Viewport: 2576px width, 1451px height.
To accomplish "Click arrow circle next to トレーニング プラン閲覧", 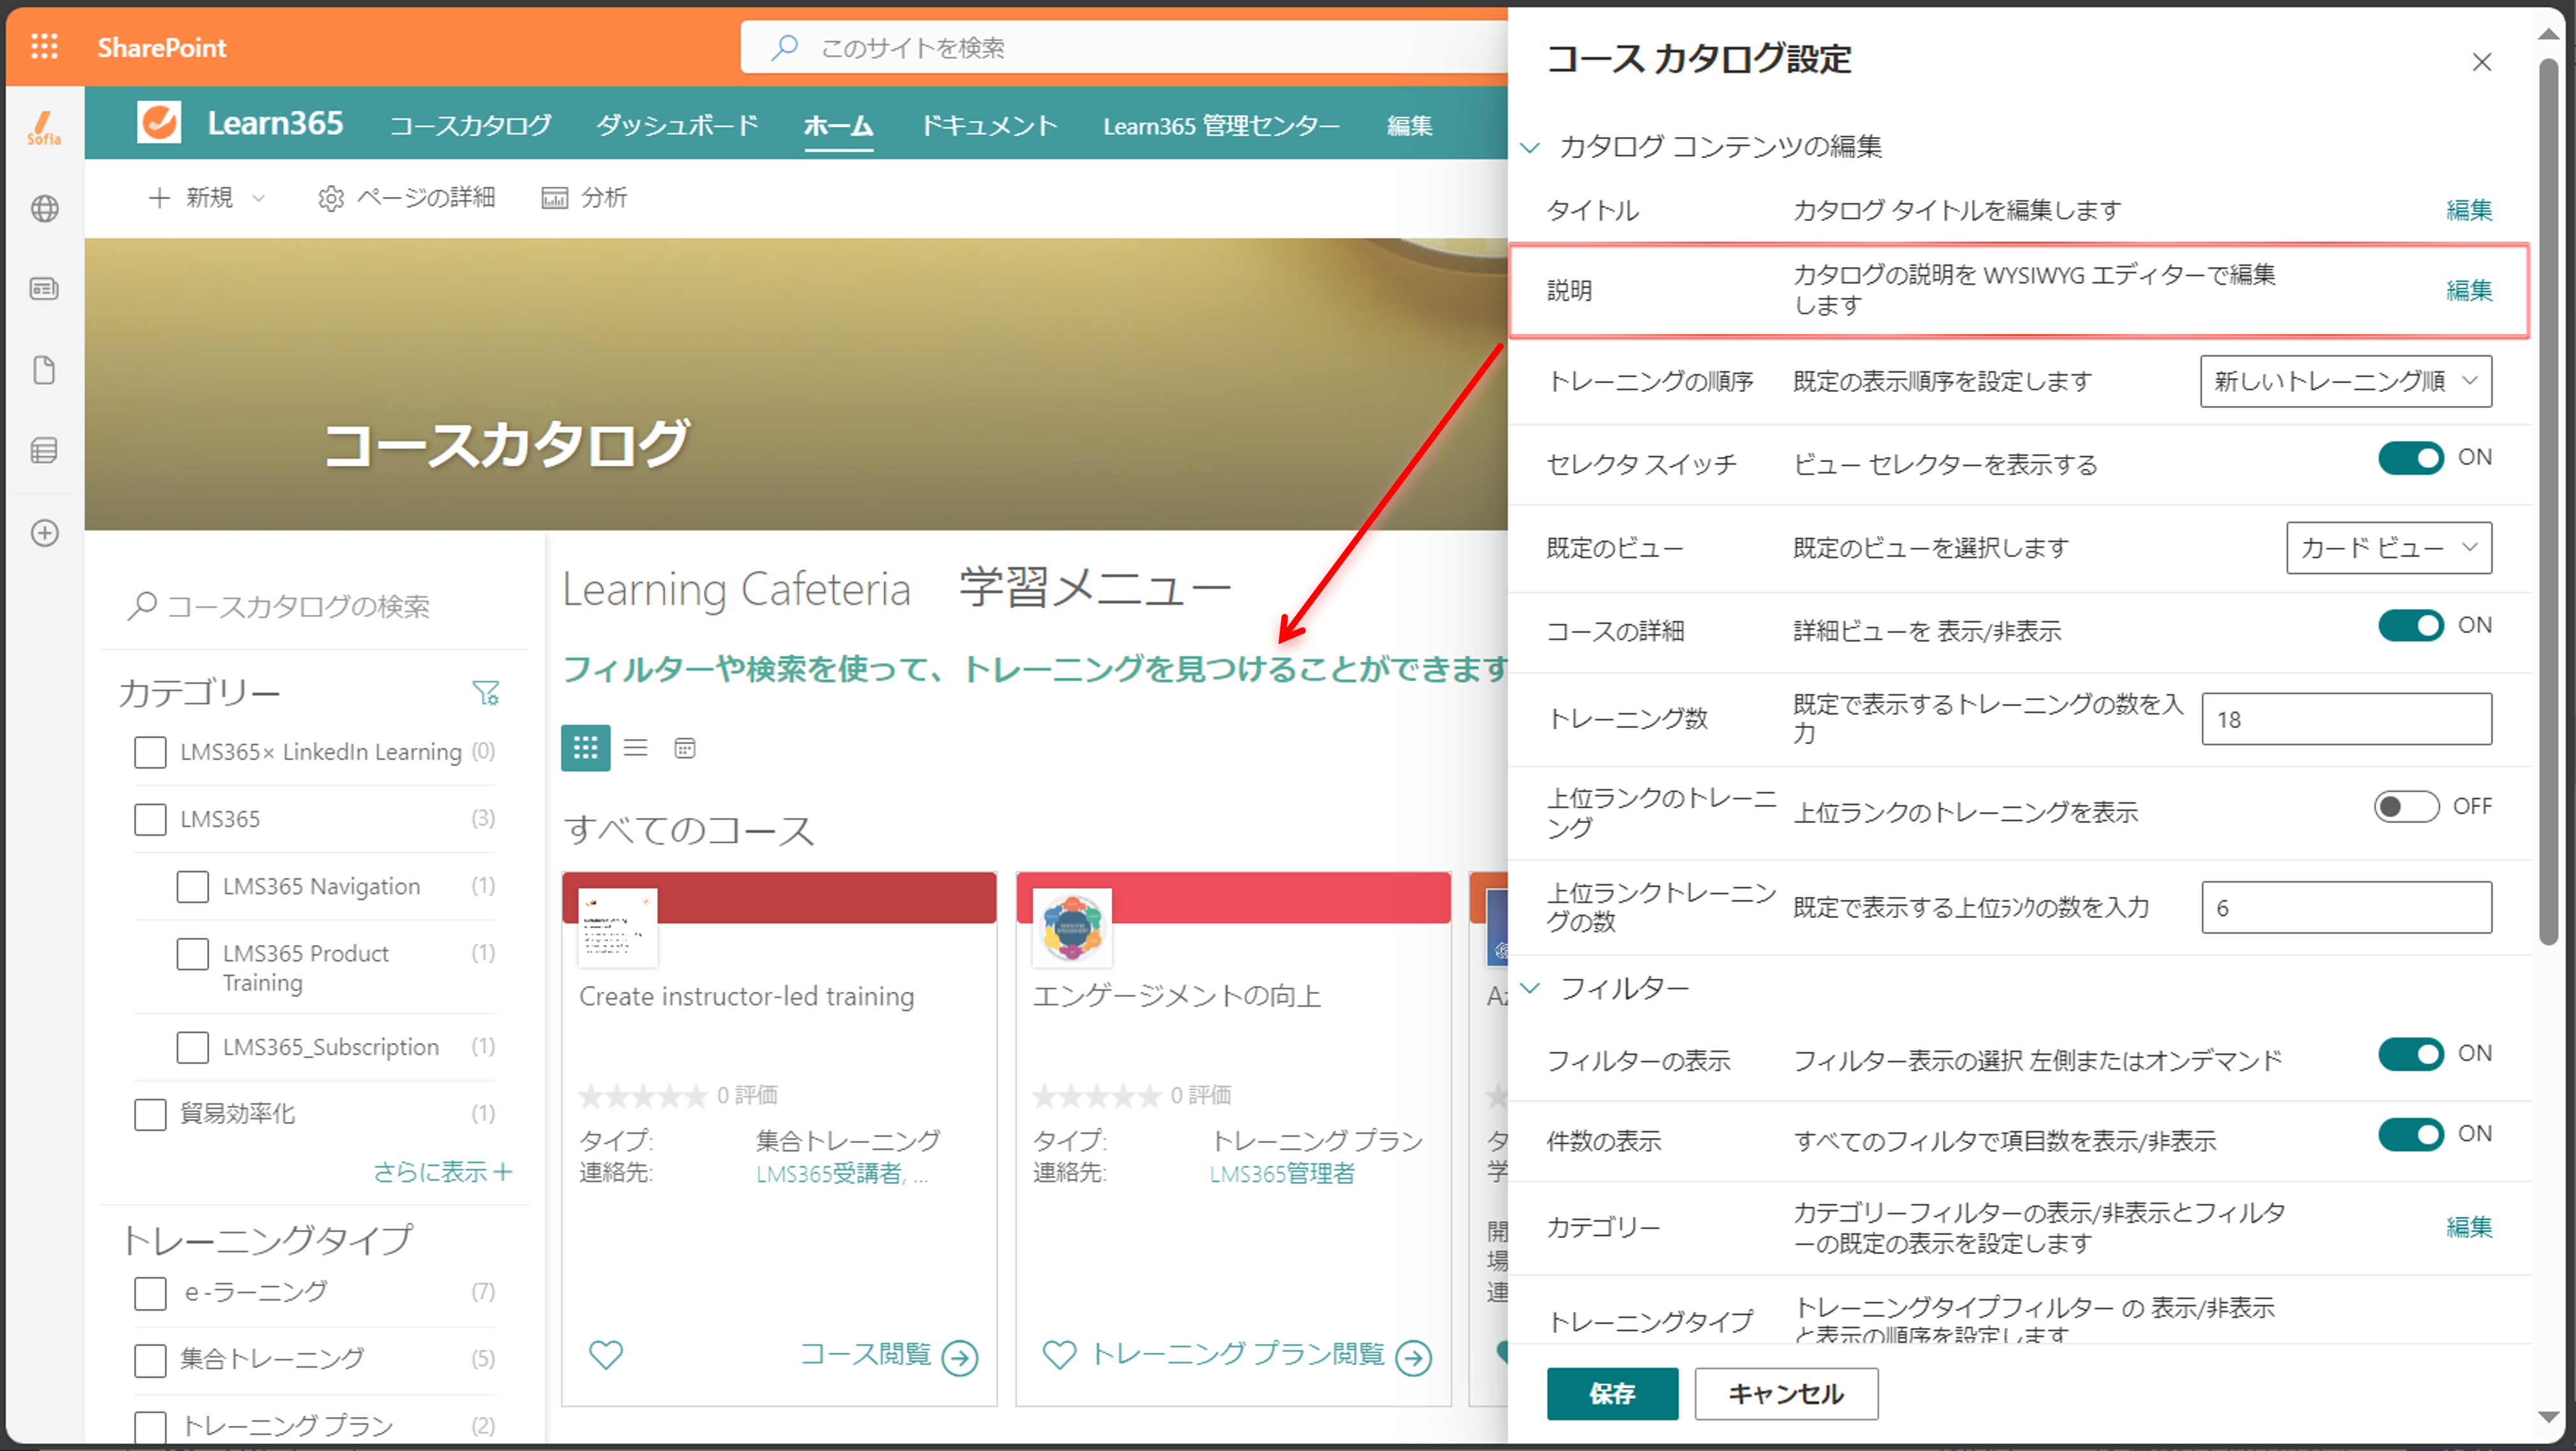I will coord(1413,1357).
